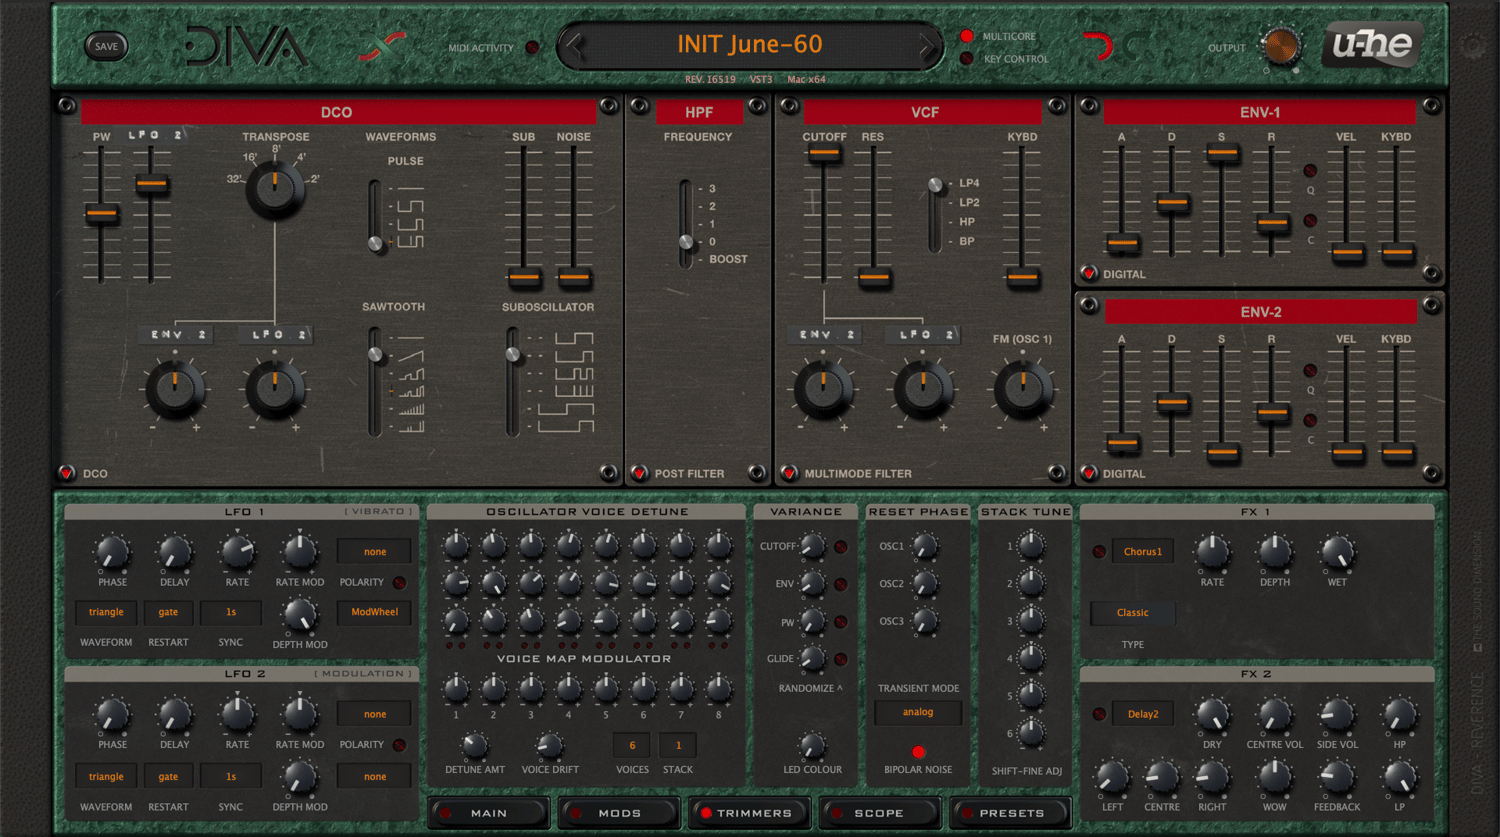Click the red-green cross emblem beside DIVA
The height and width of the screenshot is (837, 1500).
pos(383,47)
